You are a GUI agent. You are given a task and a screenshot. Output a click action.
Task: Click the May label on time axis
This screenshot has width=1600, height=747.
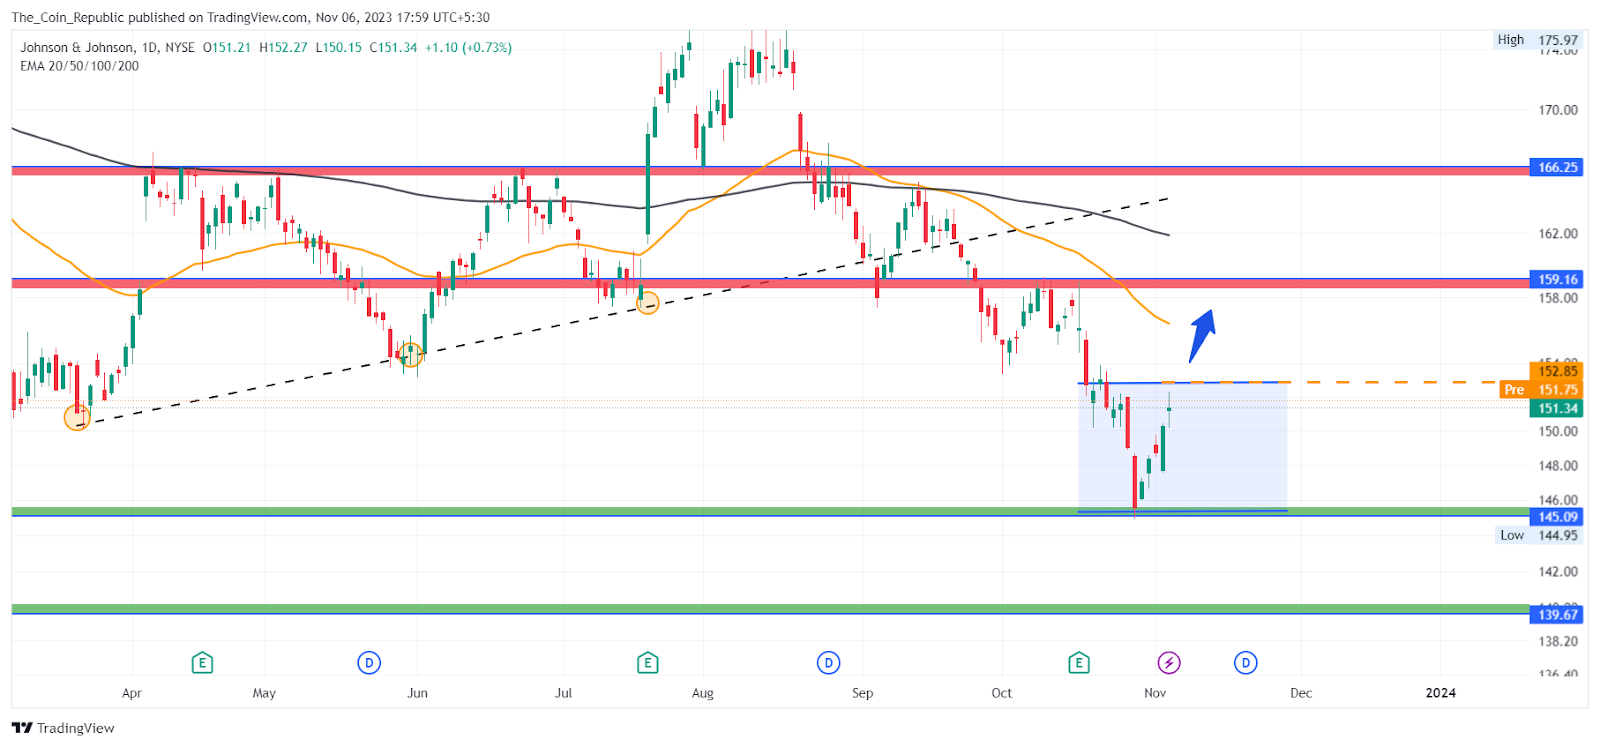264,693
